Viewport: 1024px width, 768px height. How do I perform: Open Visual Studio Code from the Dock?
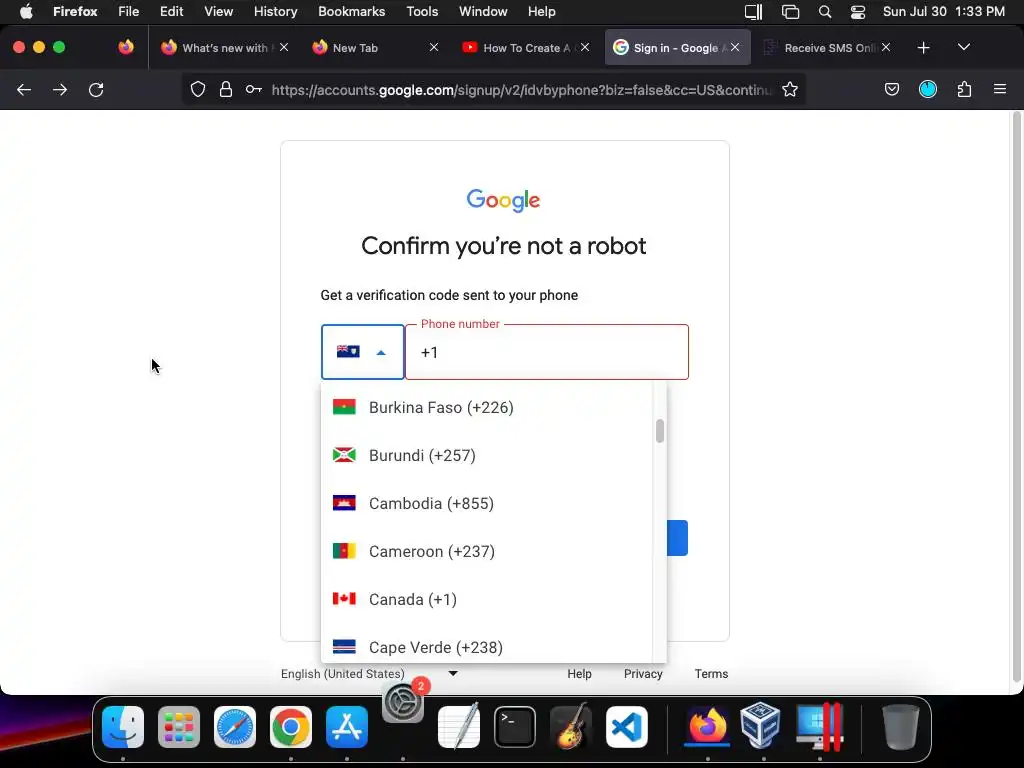(x=627, y=727)
